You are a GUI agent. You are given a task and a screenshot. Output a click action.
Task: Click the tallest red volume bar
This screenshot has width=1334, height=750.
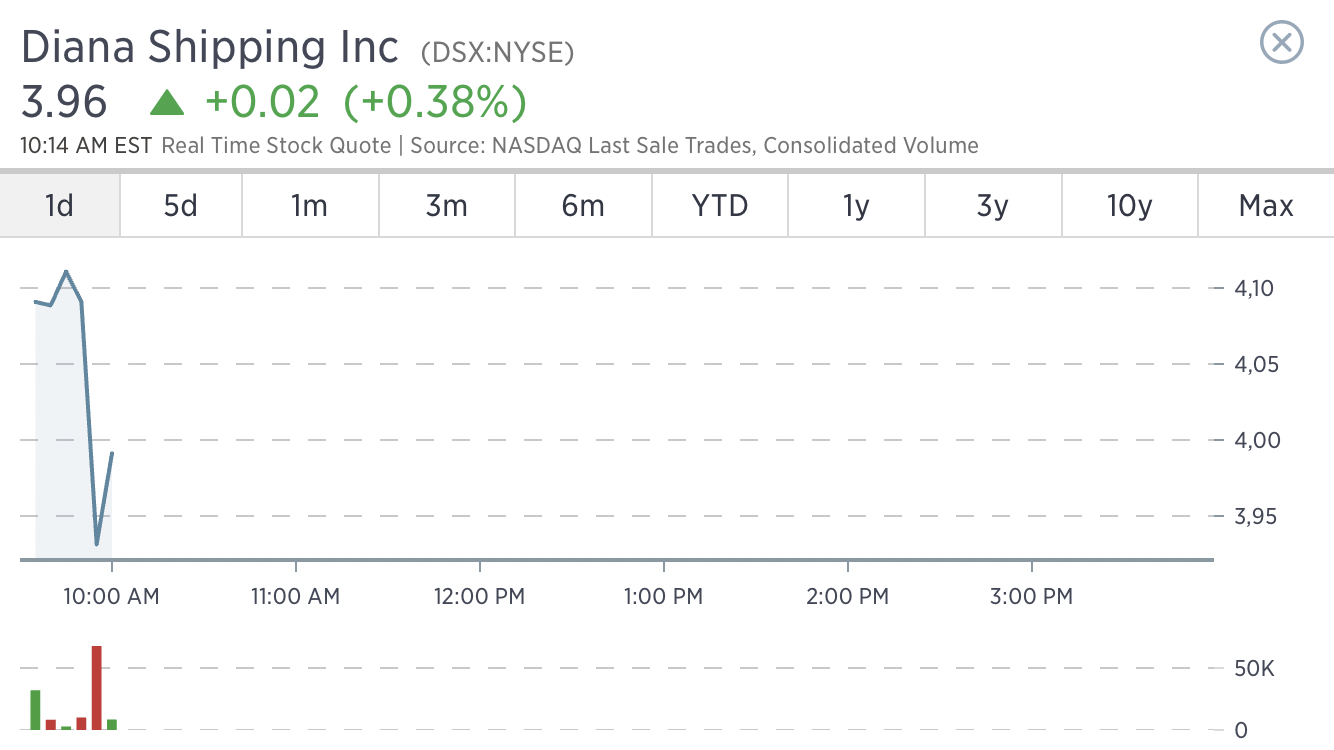[97, 688]
